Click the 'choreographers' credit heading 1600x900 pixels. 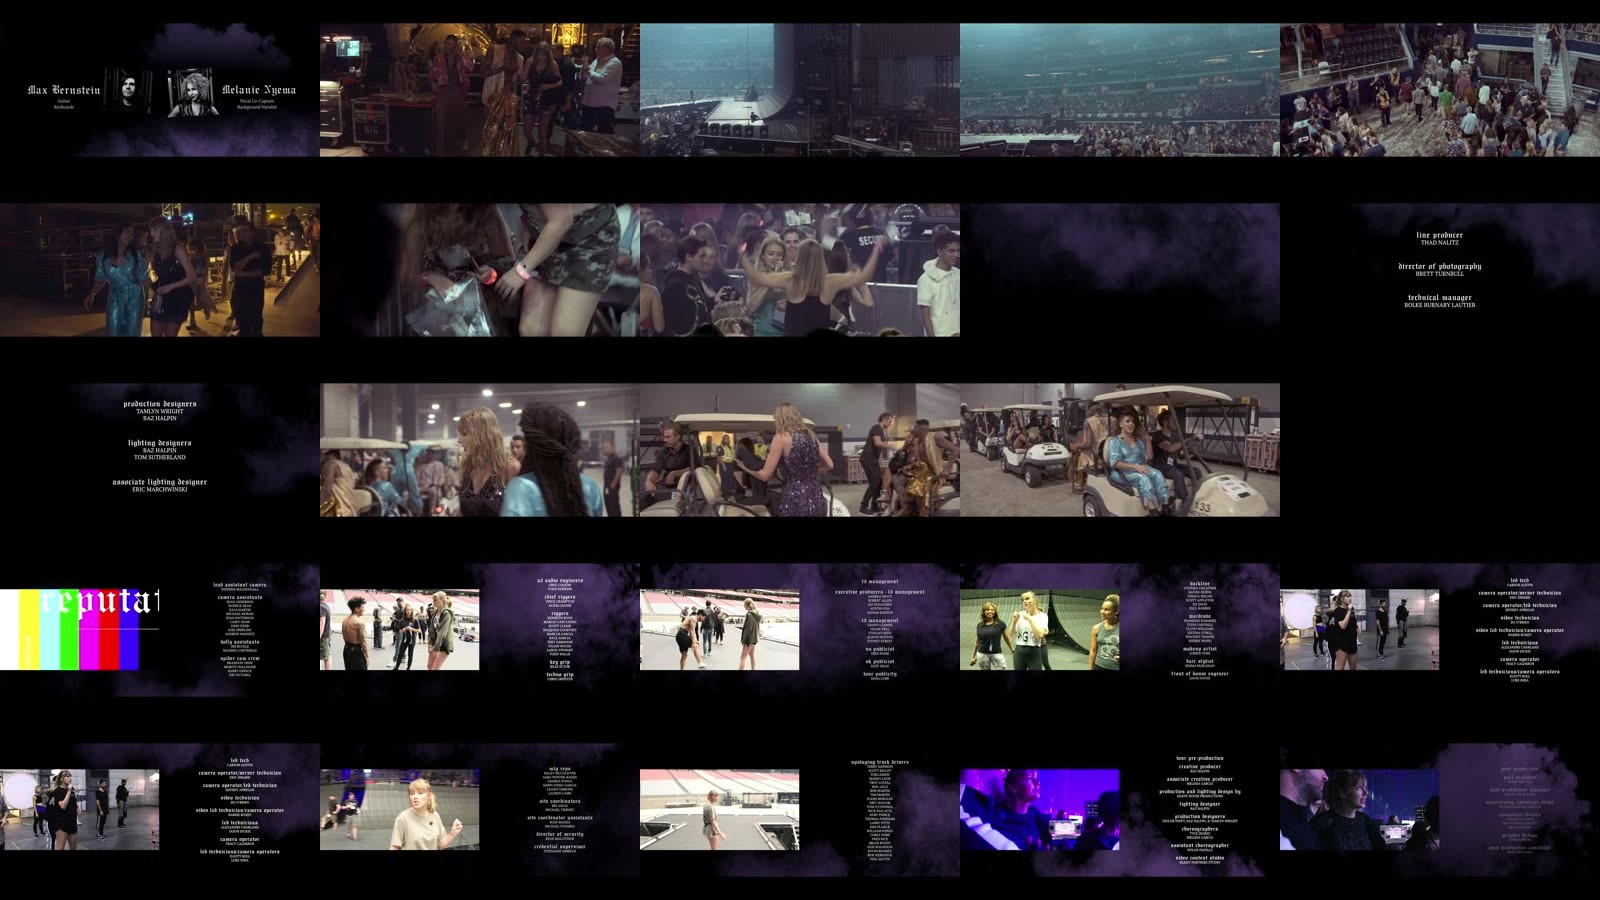pyautogui.click(x=1200, y=828)
